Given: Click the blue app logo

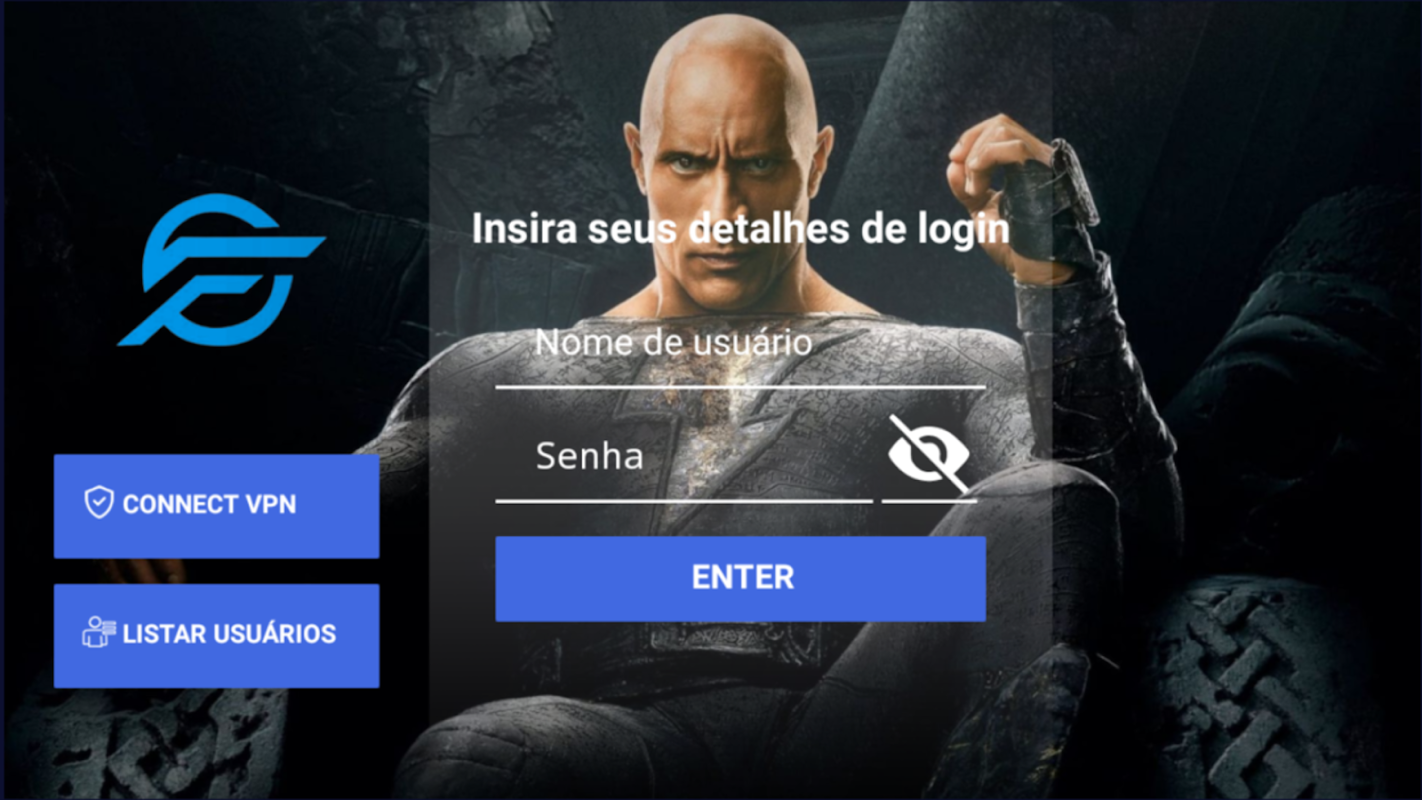Looking at the screenshot, I should point(221,271).
